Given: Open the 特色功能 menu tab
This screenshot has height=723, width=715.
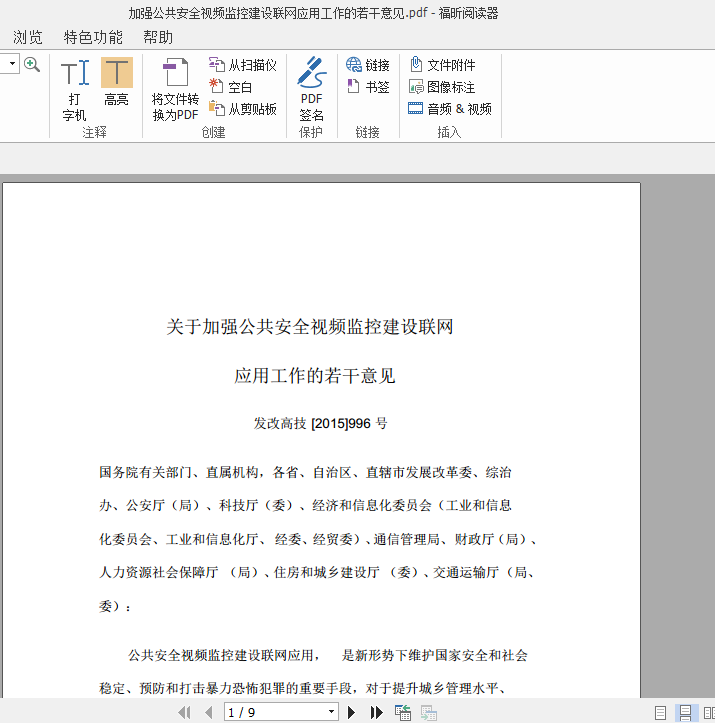Looking at the screenshot, I should tap(93, 37).
